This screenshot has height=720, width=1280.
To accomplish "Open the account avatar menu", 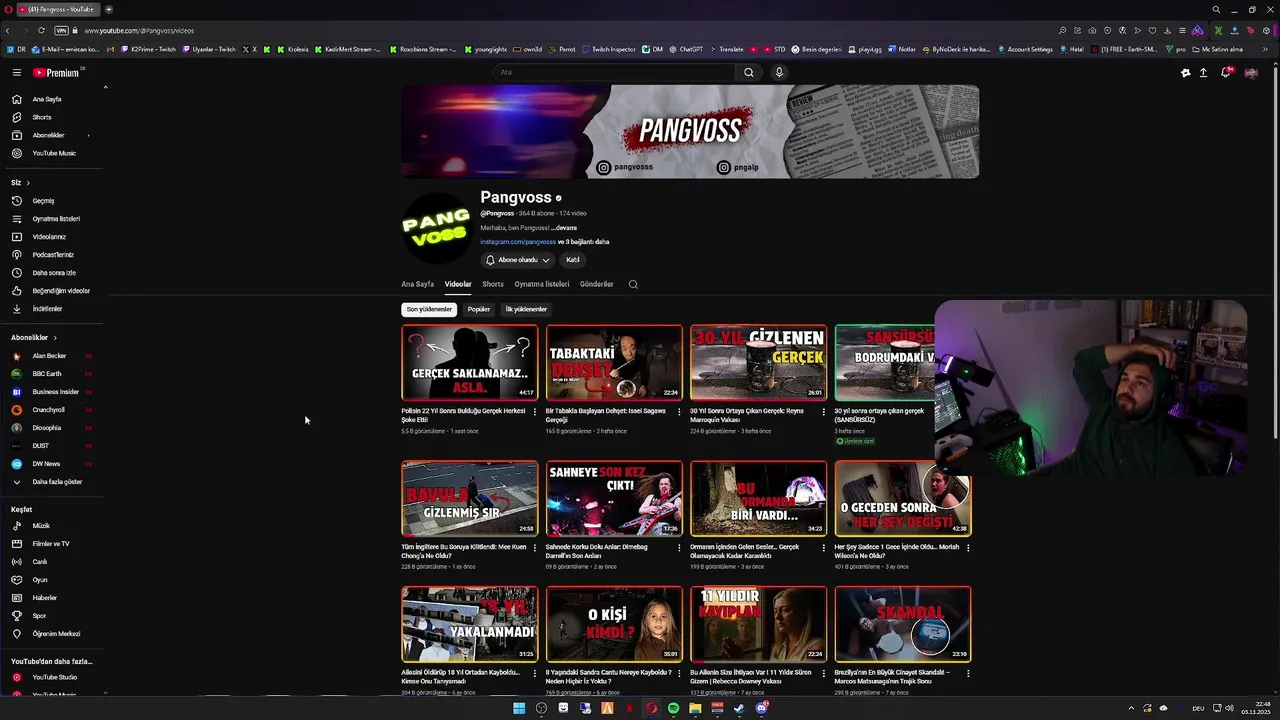I will (1250, 72).
